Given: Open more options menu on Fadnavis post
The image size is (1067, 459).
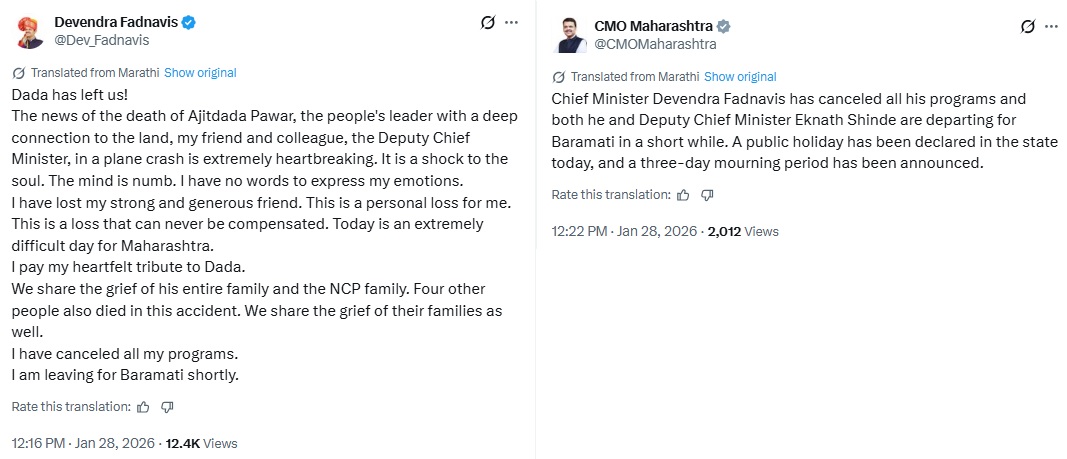Looking at the screenshot, I should [511, 22].
